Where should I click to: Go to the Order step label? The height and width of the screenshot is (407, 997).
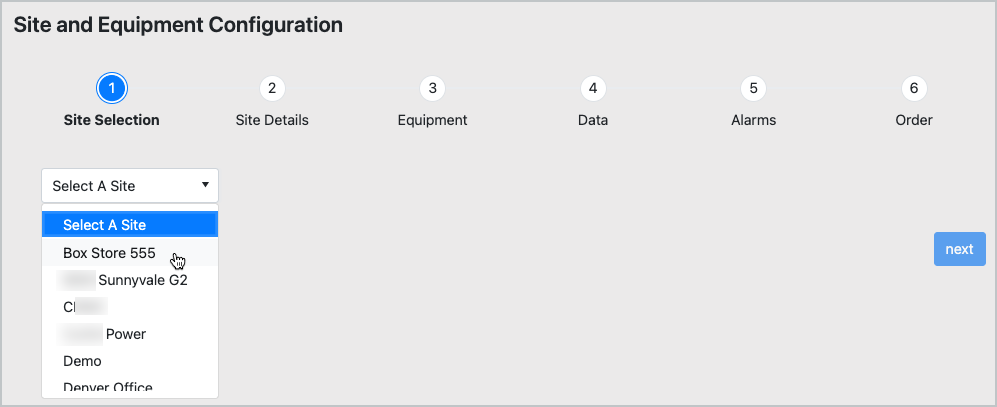(x=914, y=120)
